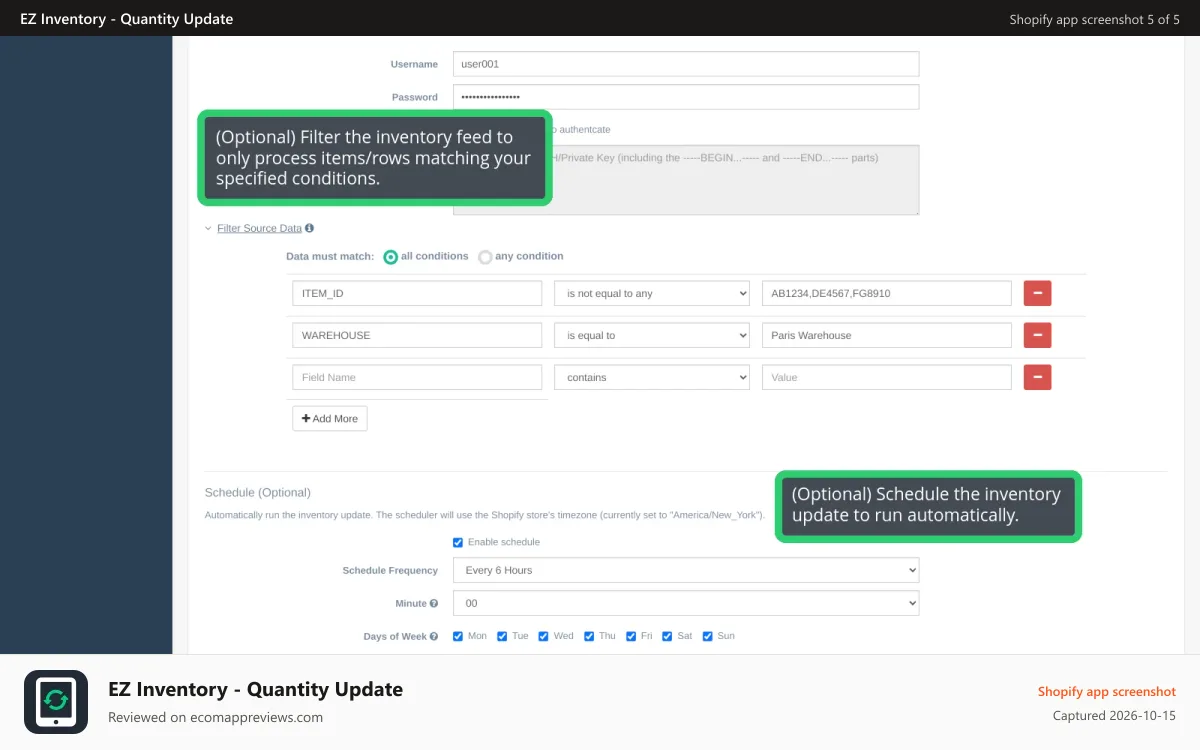
Task: Open the Minute '00' dropdown
Action: click(686, 603)
